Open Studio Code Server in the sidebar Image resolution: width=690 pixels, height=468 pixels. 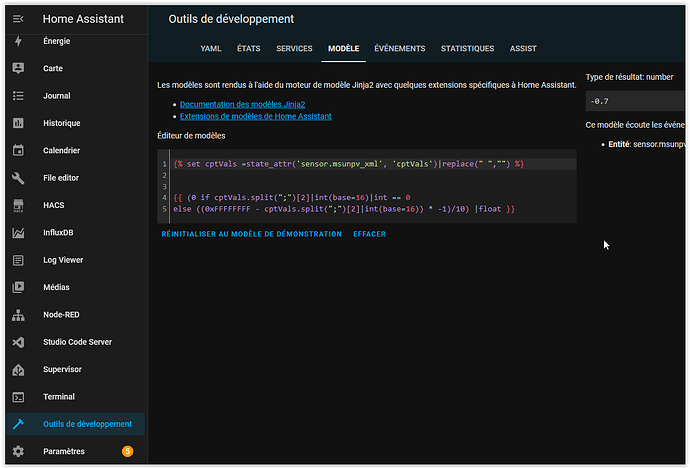pos(77,342)
